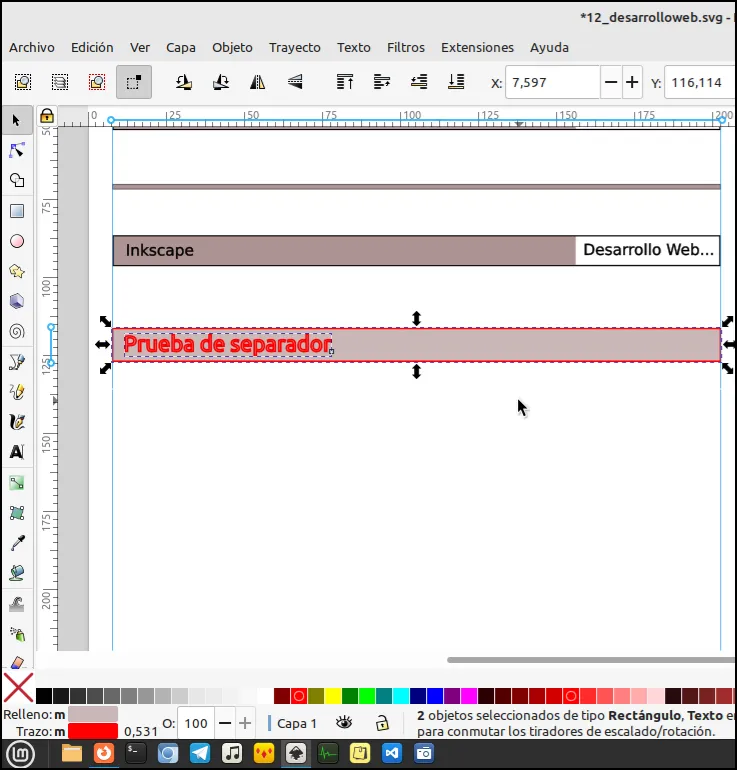Flip selection horizontally
737x770 pixels.
[257, 82]
